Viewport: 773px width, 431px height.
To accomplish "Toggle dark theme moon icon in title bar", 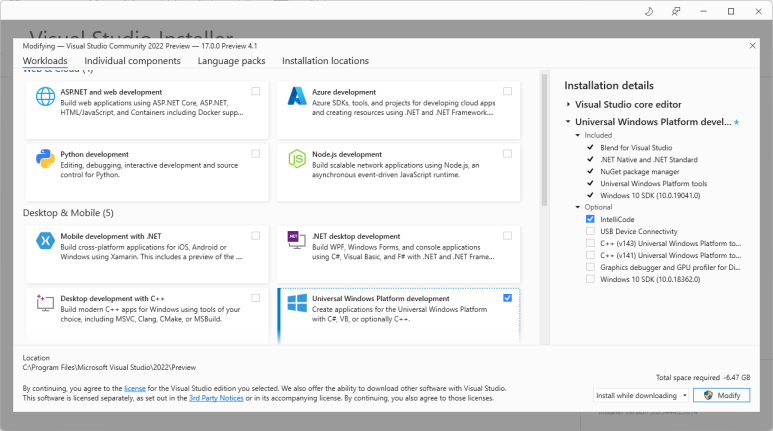I will pos(649,11).
